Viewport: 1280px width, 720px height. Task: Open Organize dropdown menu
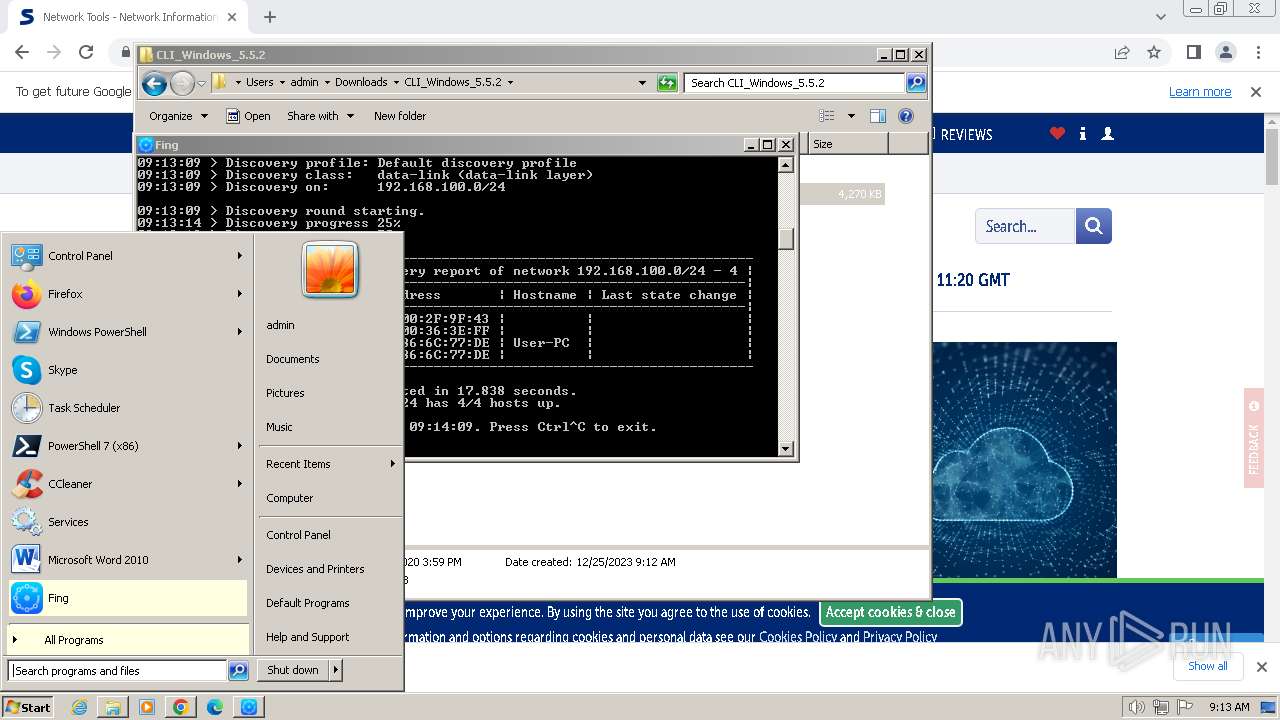coord(179,116)
